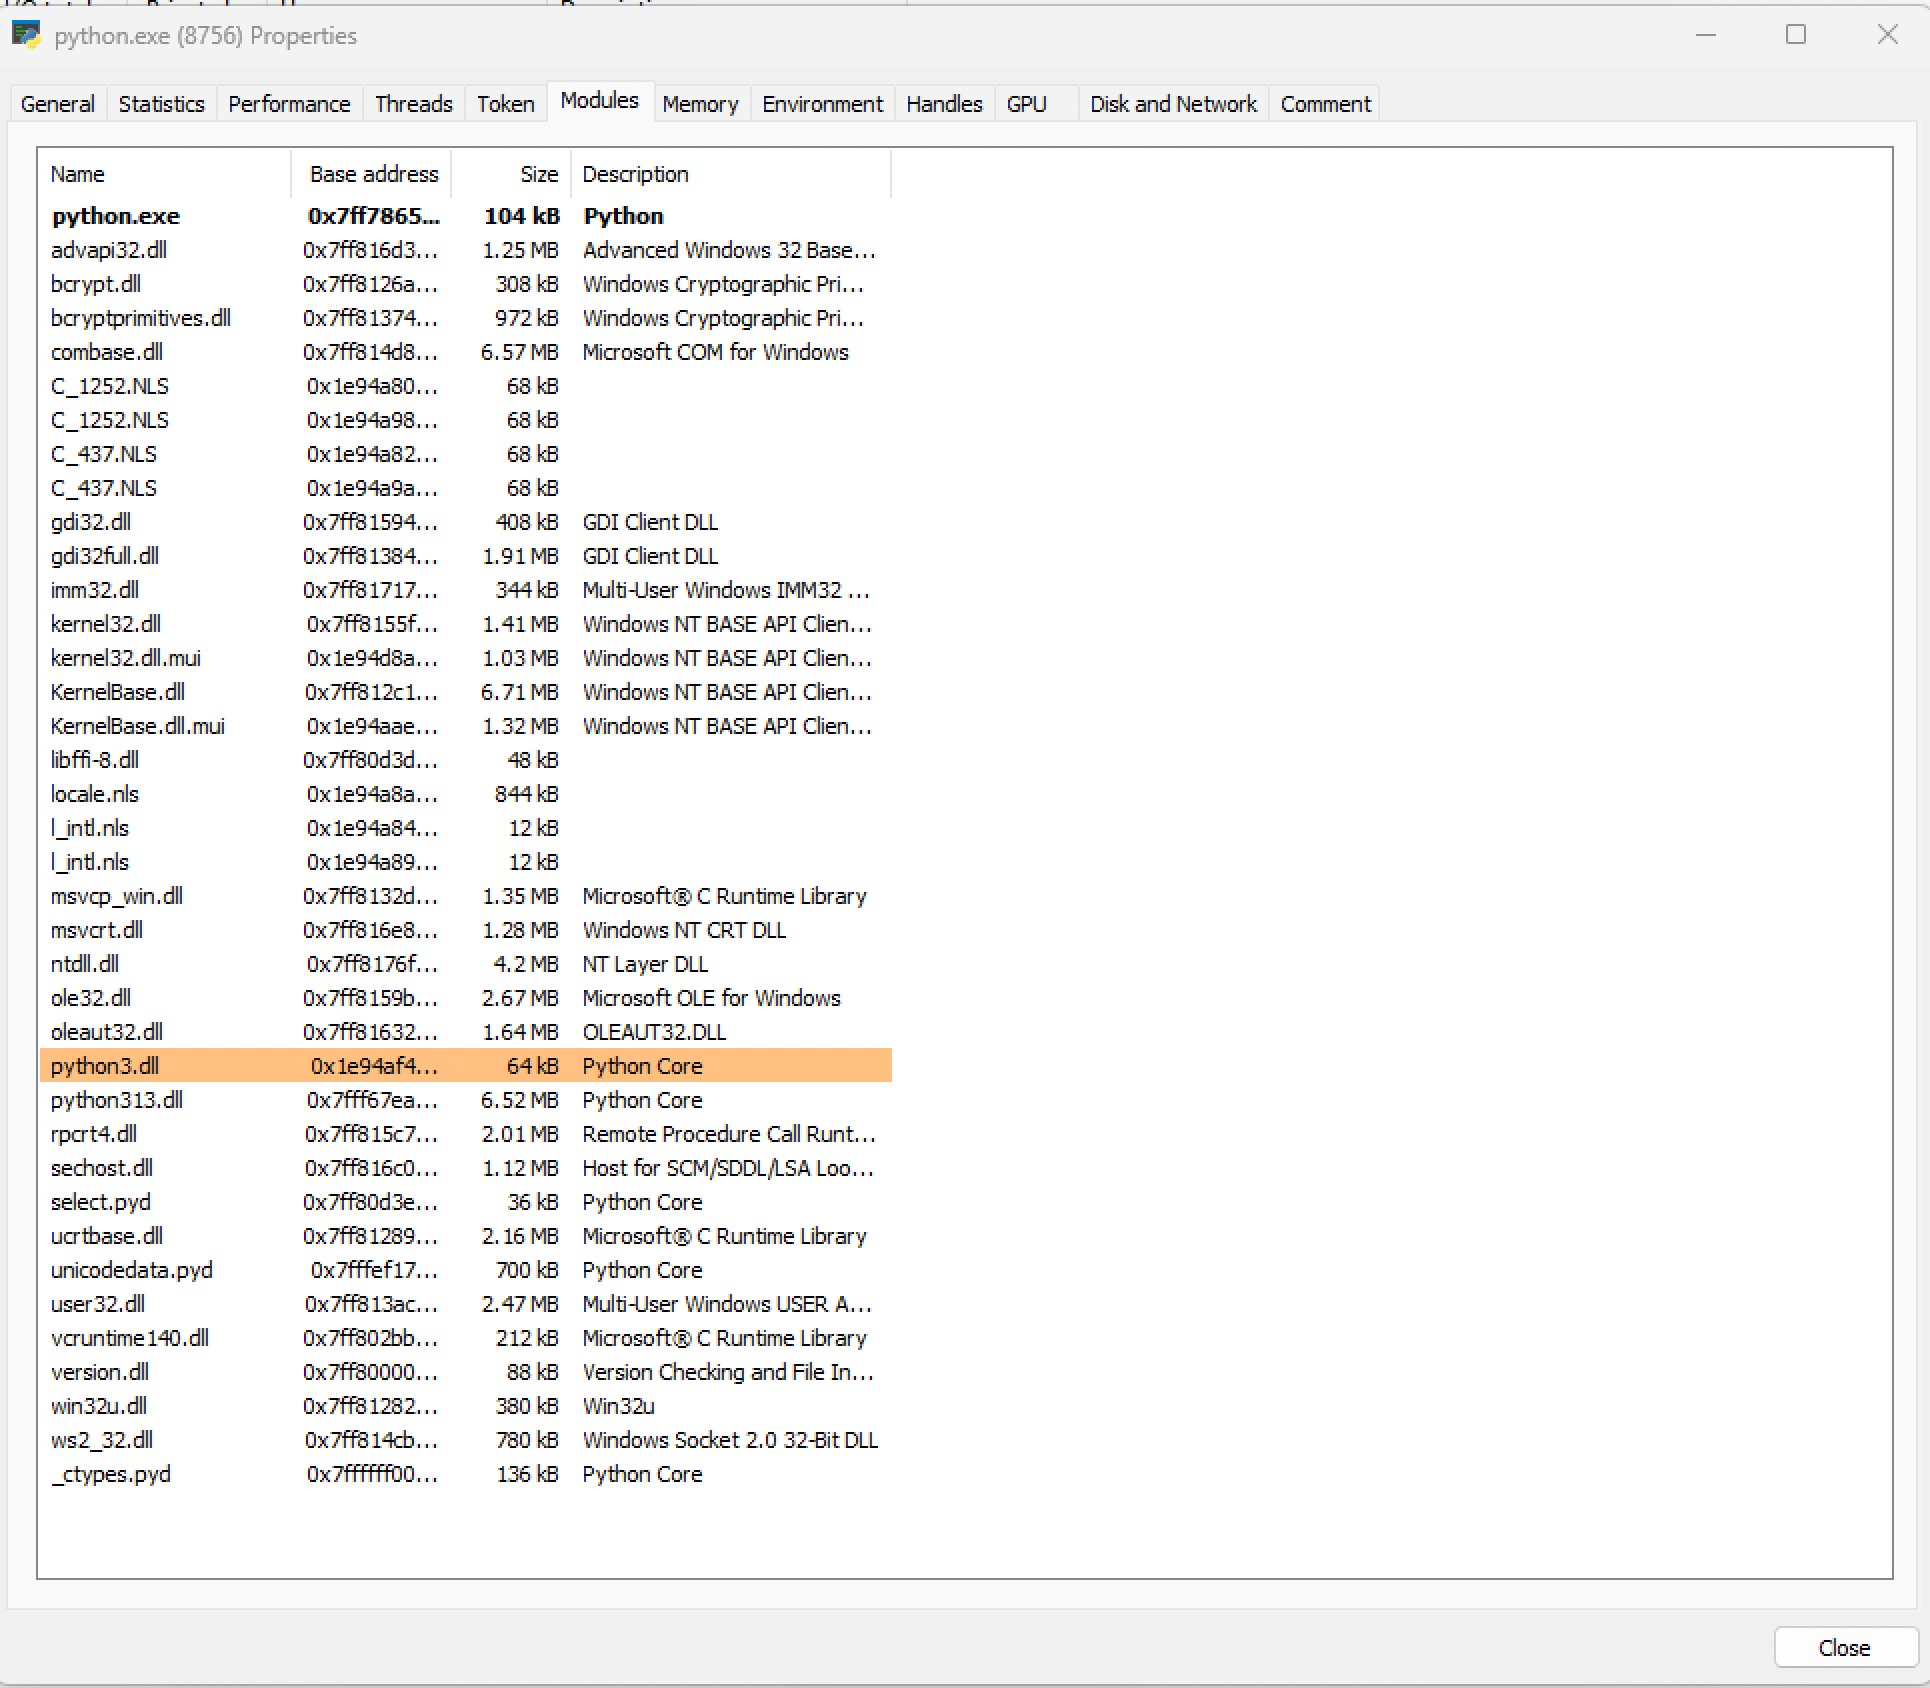Select the msvcrt.dll row

tap(466, 930)
